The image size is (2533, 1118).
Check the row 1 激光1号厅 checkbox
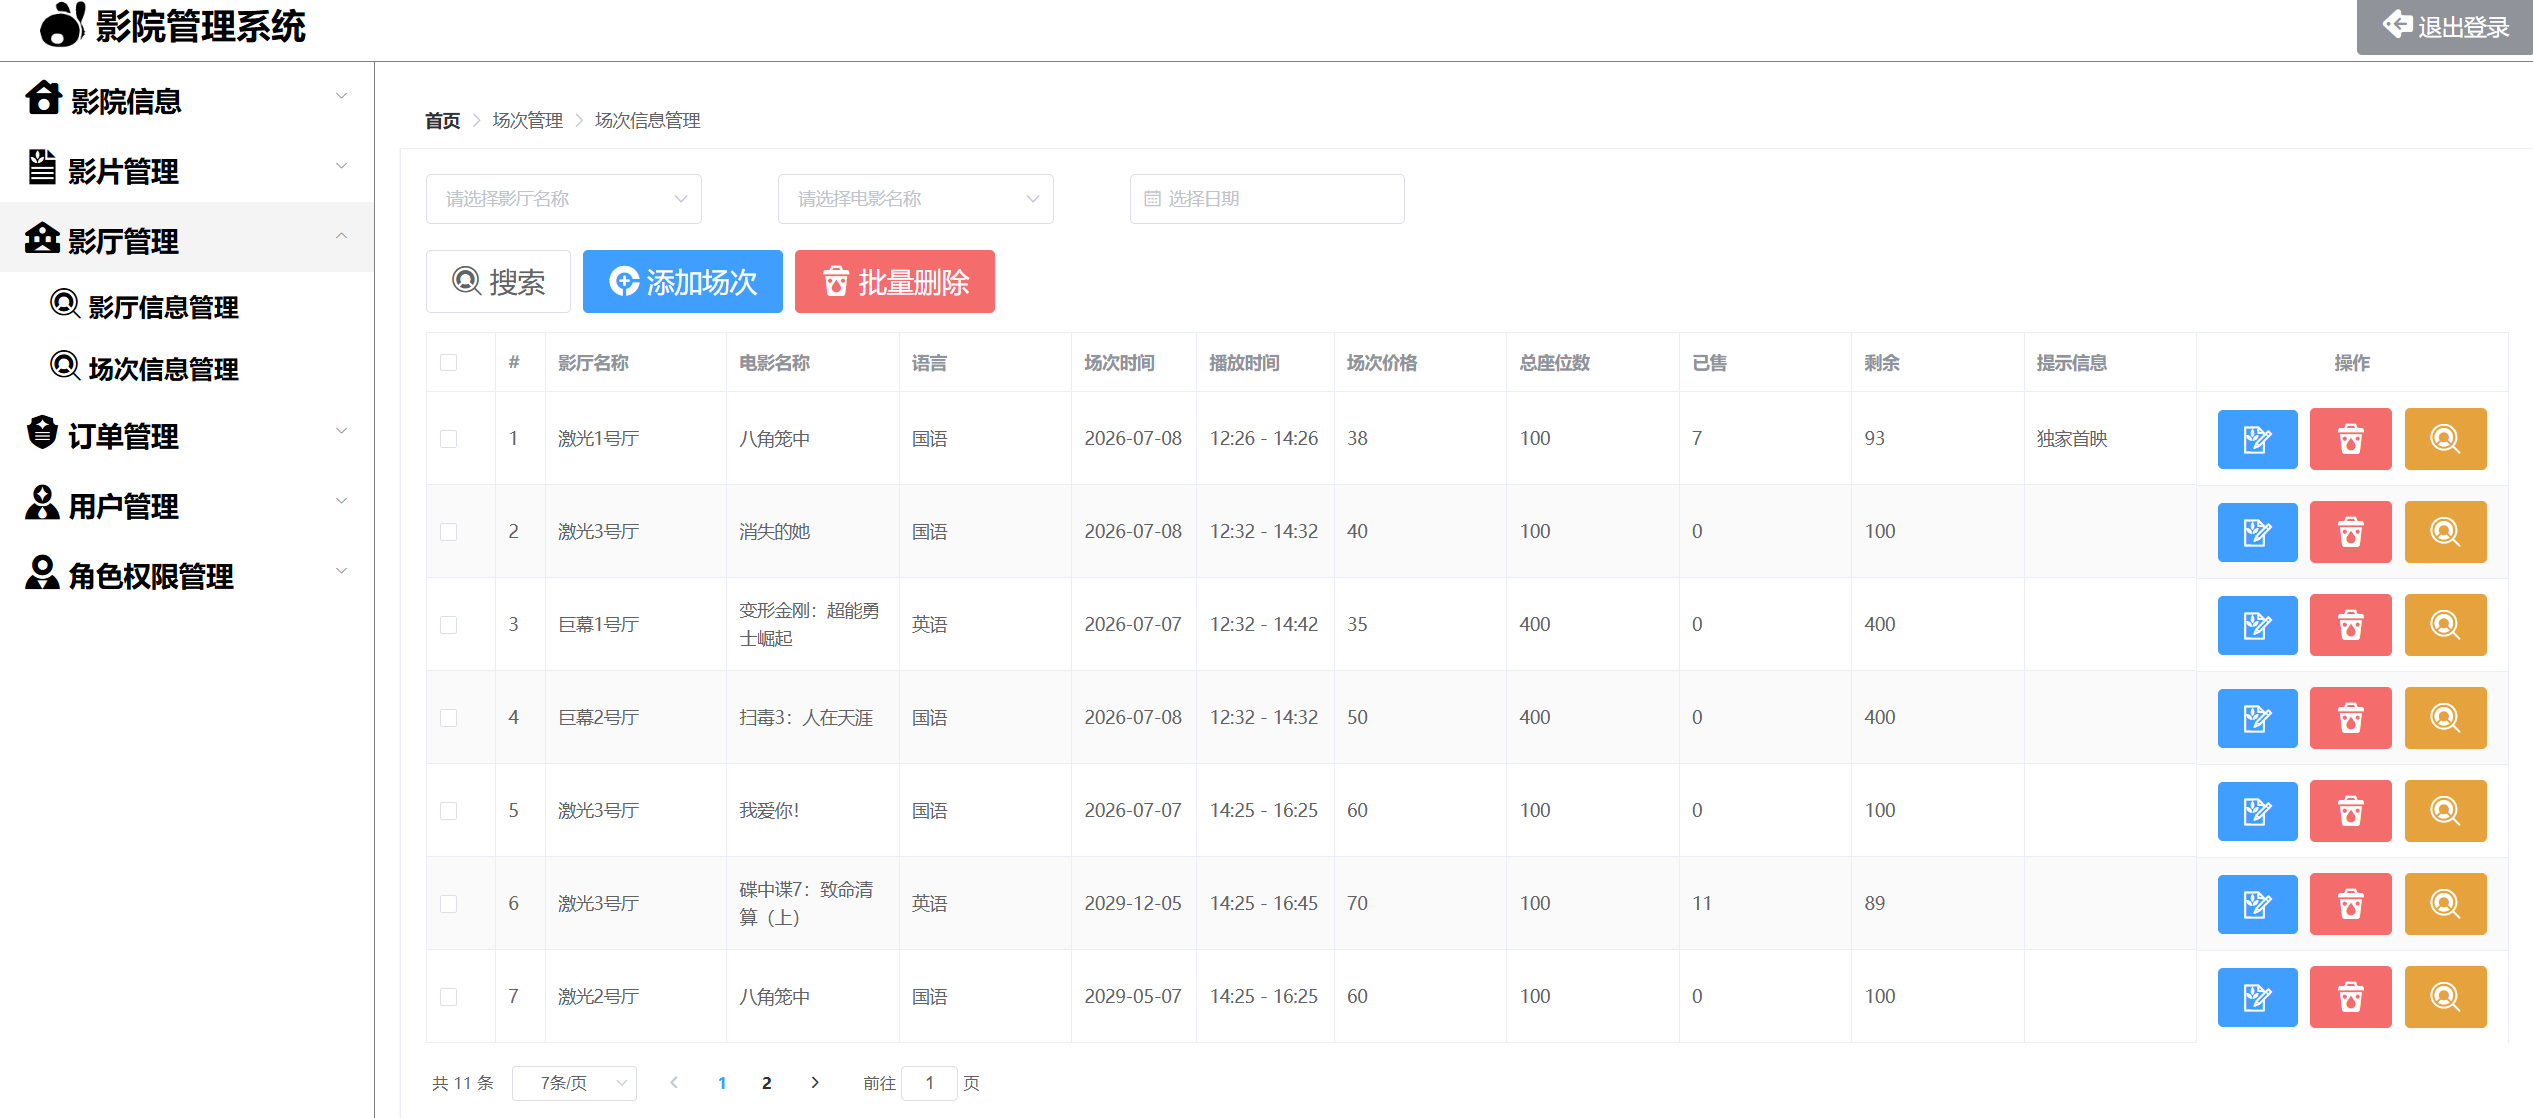click(x=449, y=439)
